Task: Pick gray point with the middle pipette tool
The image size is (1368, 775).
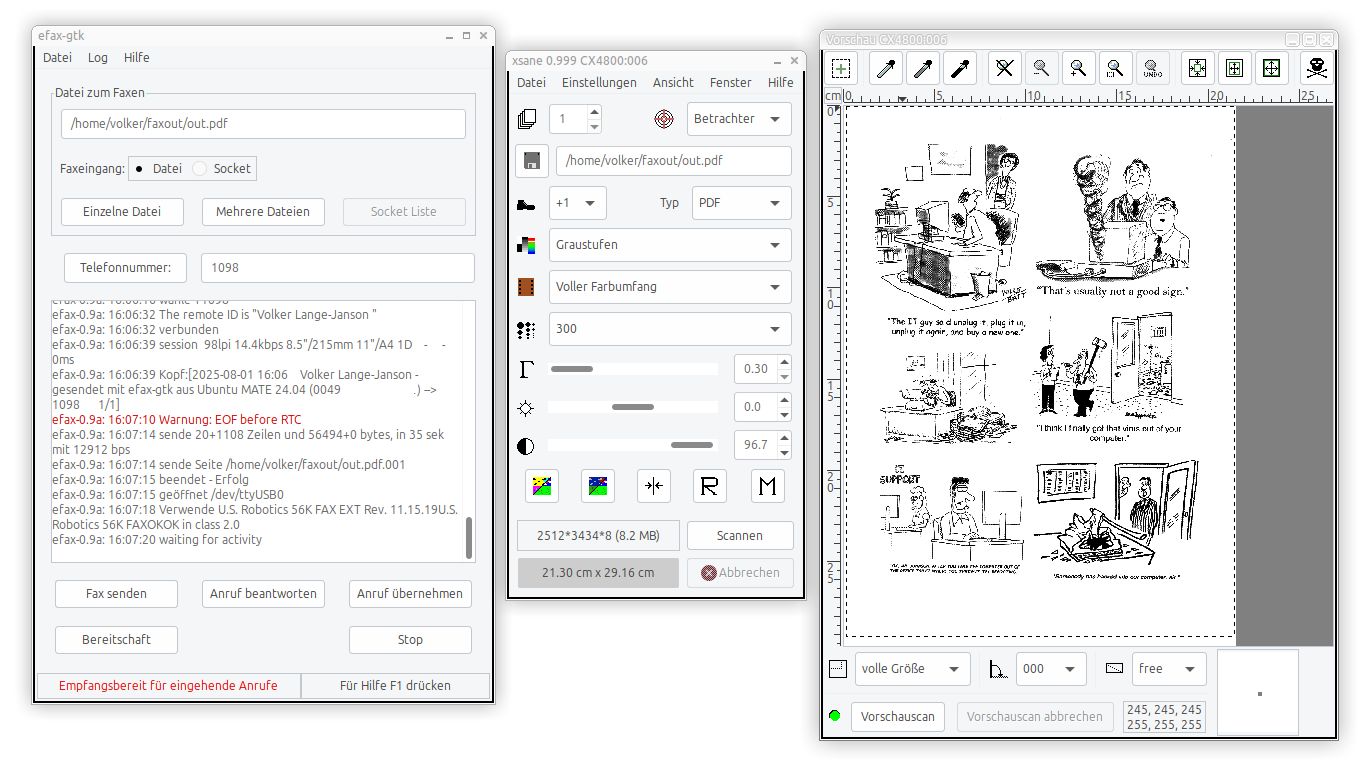Action: click(923, 68)
